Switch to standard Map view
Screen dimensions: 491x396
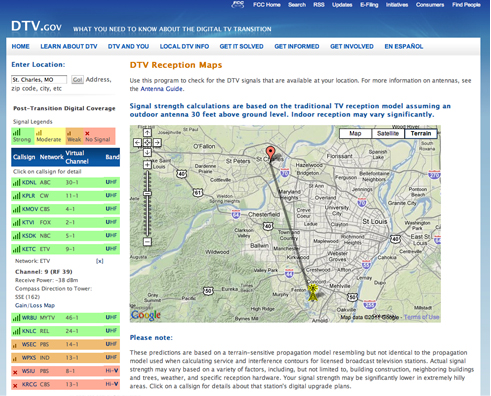pos(355,133)
